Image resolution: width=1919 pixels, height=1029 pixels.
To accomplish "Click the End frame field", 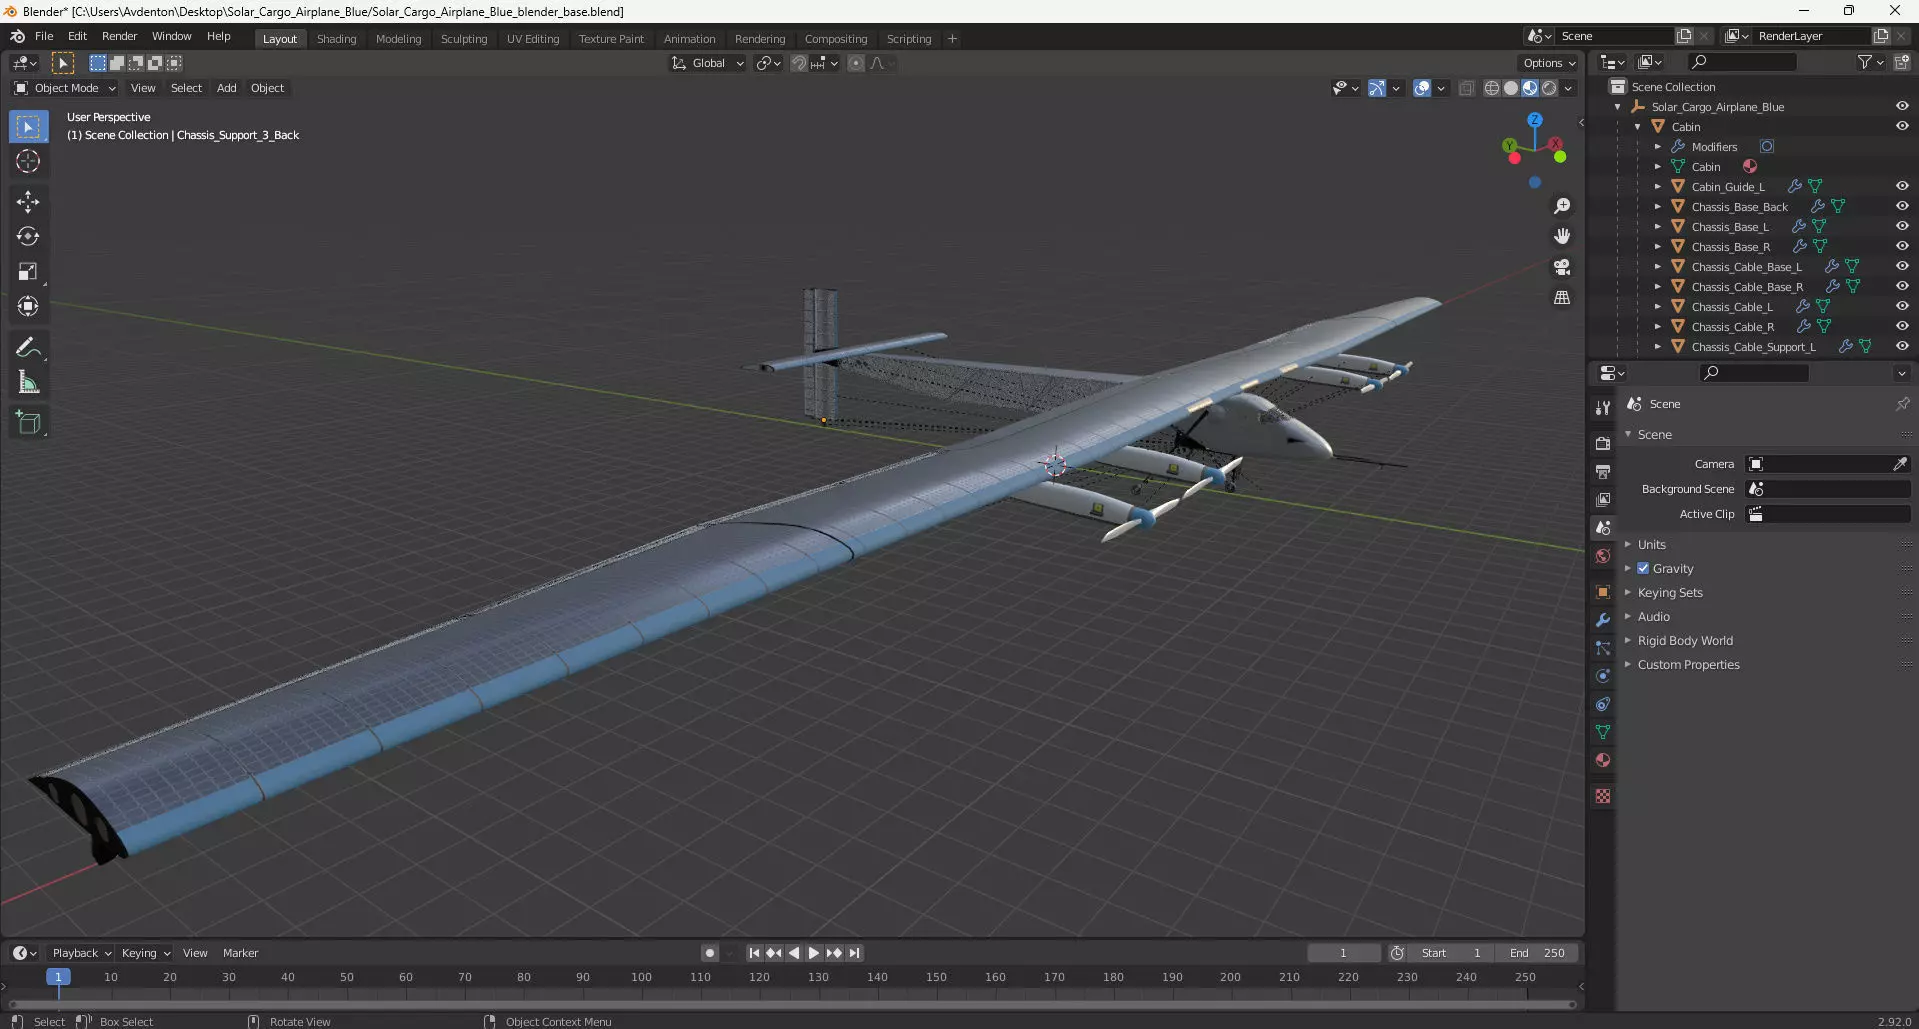I will click(1537, 953).
